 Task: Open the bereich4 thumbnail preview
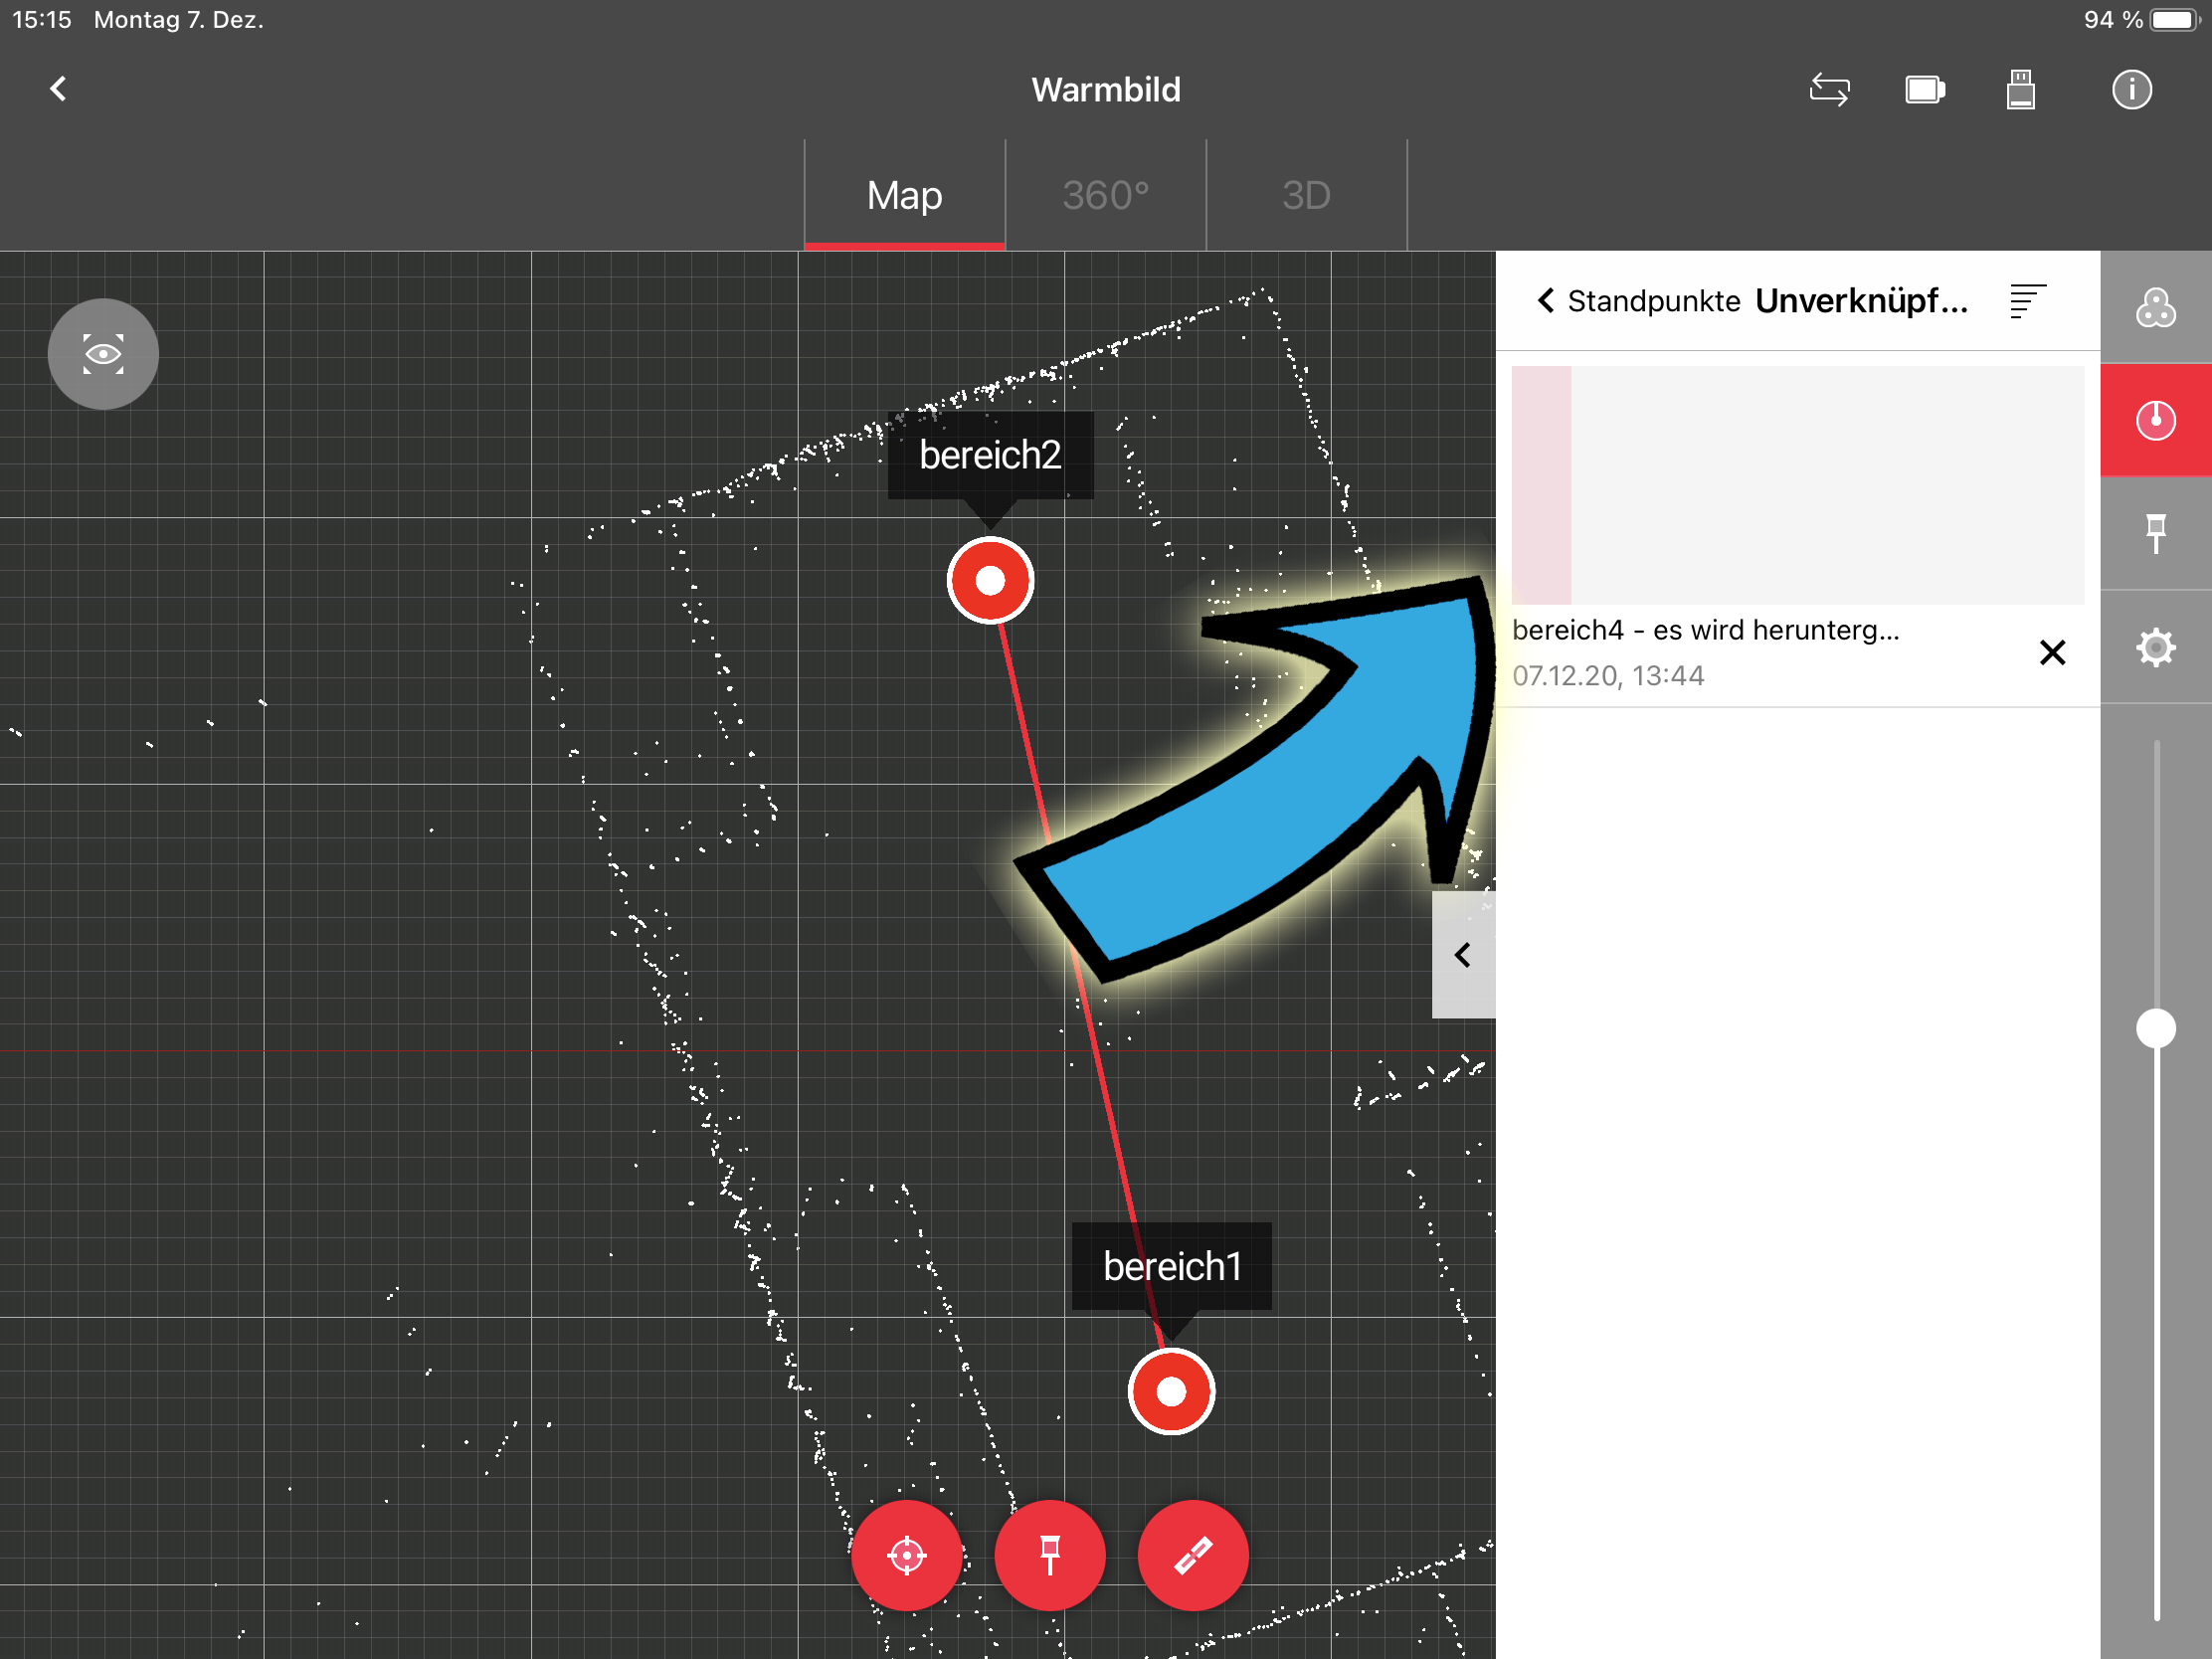(x=1797, y=485)
